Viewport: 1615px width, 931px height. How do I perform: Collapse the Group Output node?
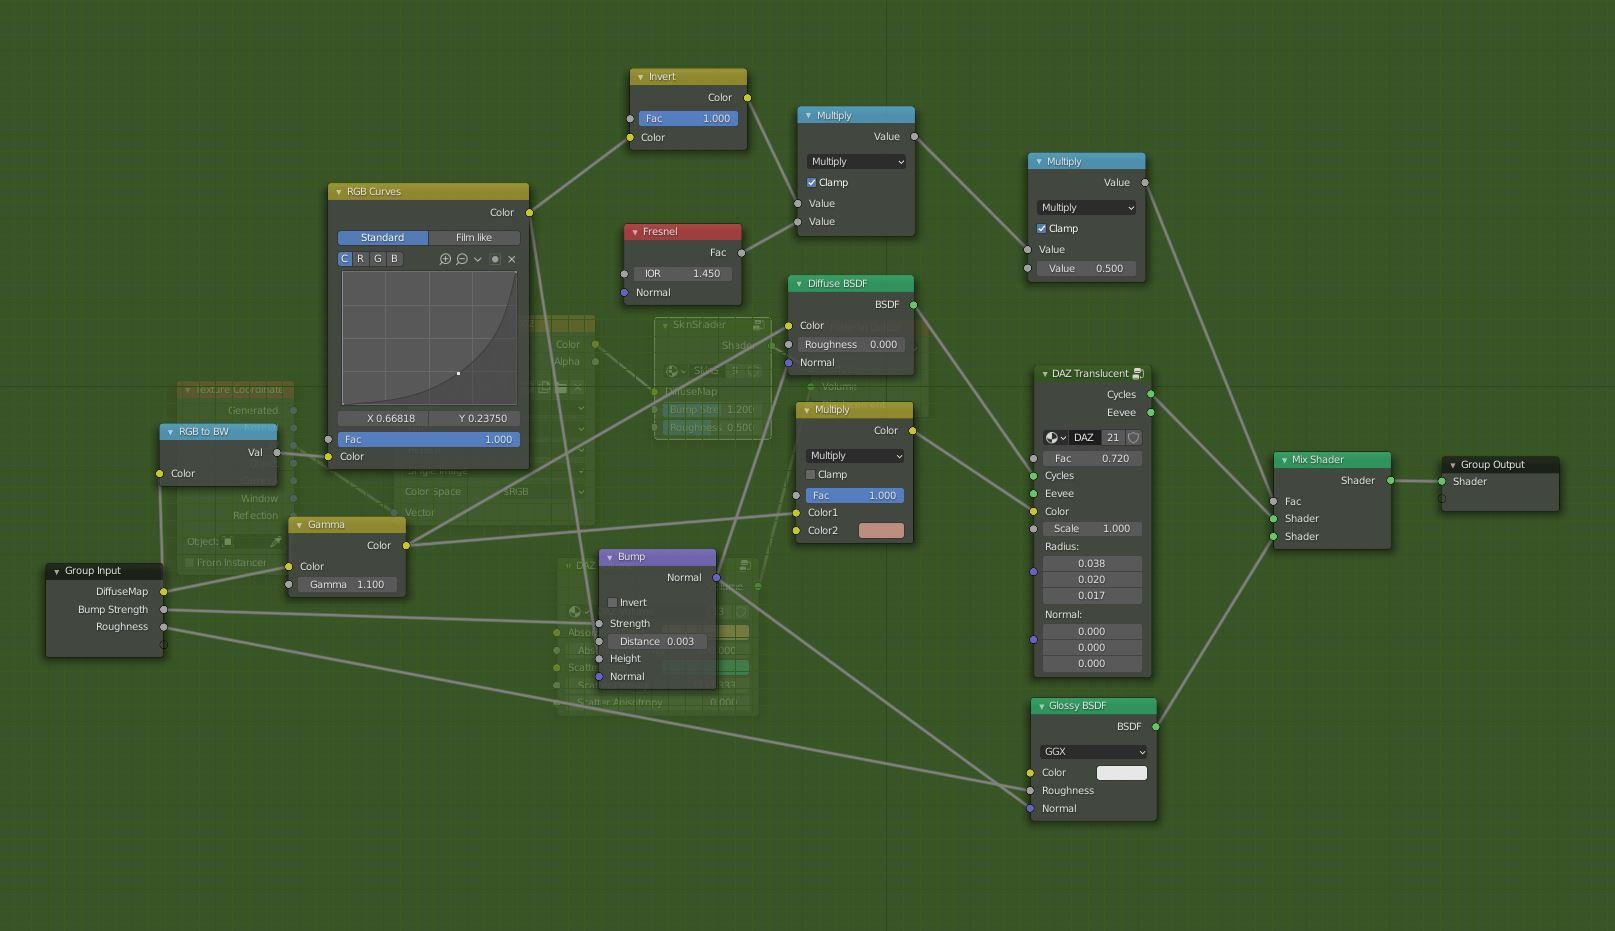point(1452,465)
